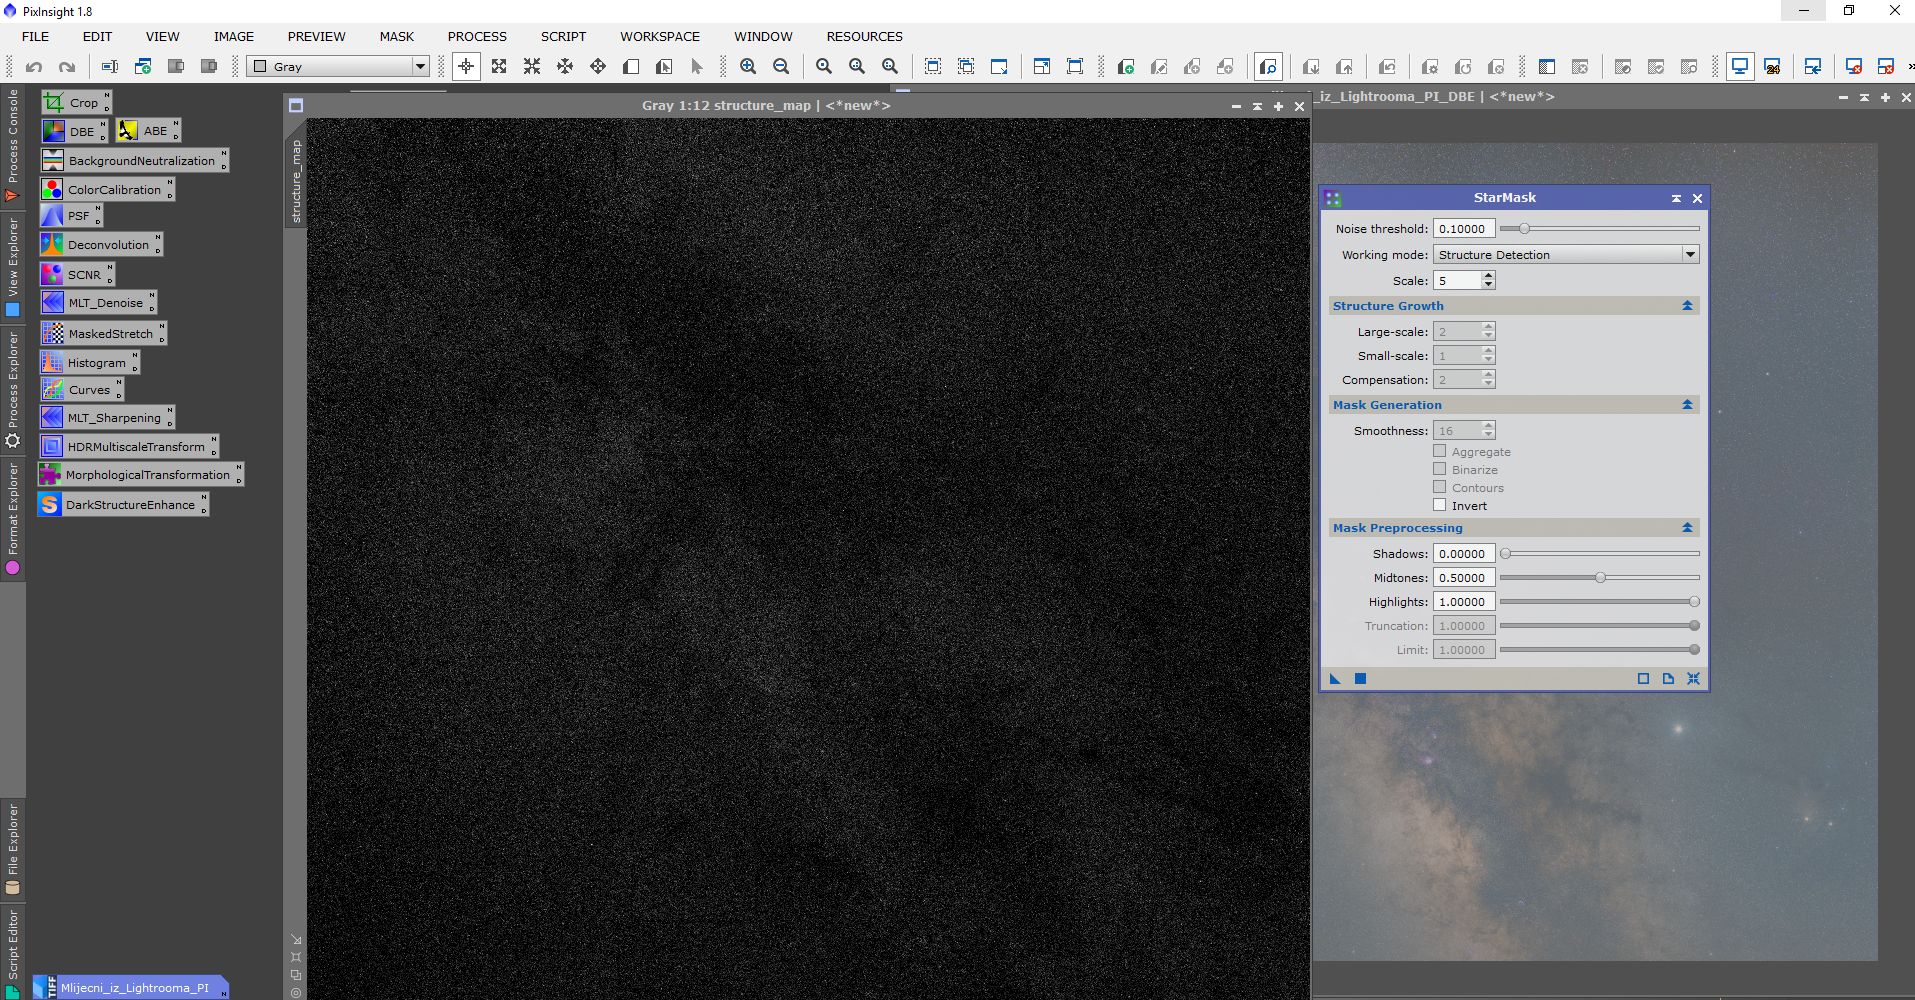Image resolution: width=1915 pixels, height=1000 pixels.
Task: Open the DBE process icon
Action: tap(73, 131)
